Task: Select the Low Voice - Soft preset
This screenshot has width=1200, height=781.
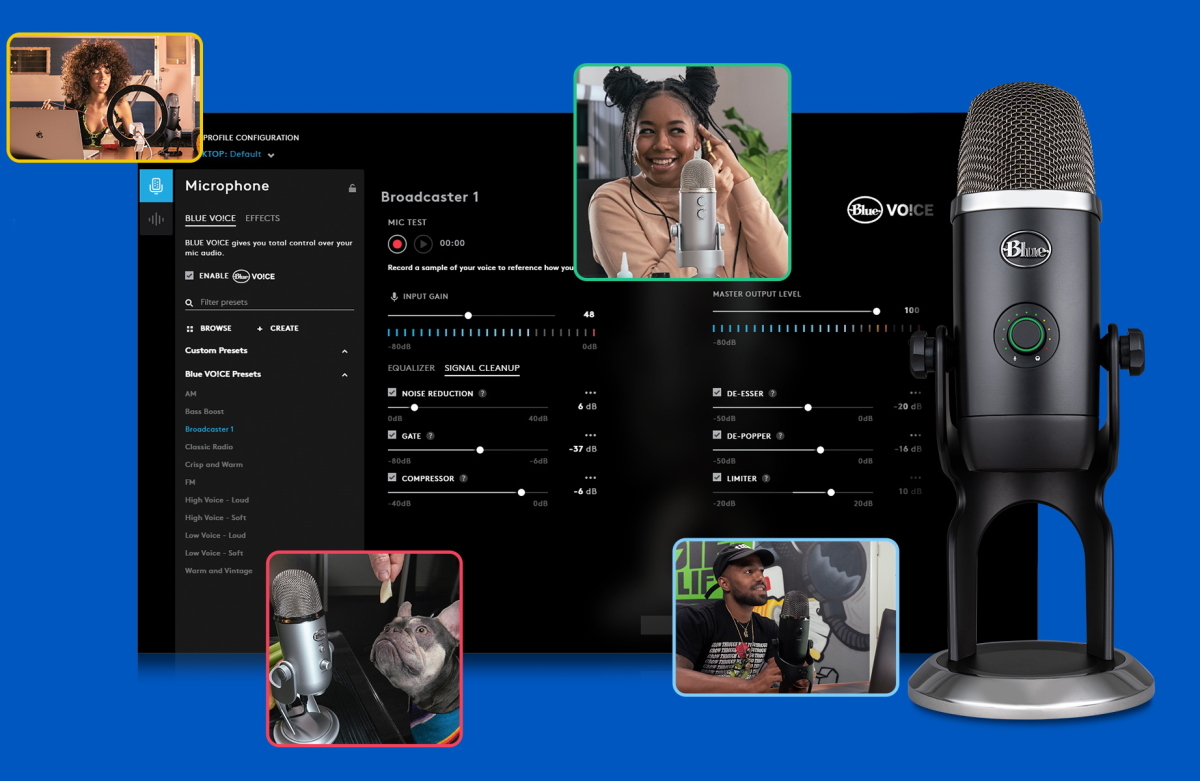Action: pos(214,553)
